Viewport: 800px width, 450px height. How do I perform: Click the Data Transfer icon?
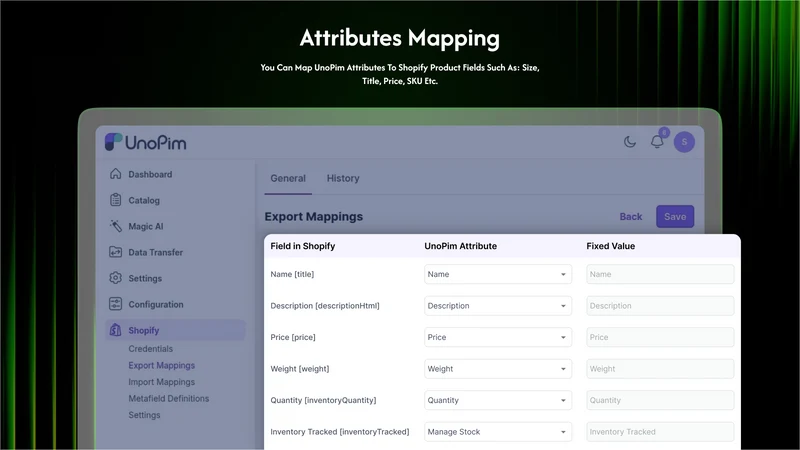[115, 252]
